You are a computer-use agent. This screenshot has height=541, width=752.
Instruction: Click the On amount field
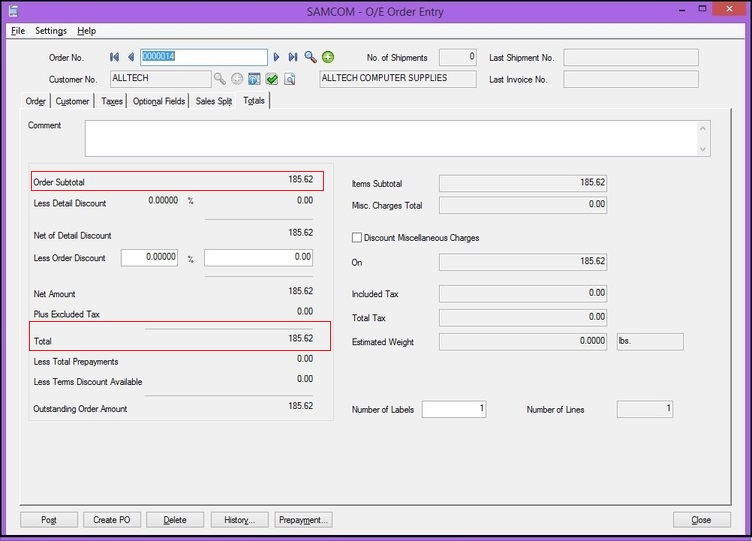[x=523, y=262]
